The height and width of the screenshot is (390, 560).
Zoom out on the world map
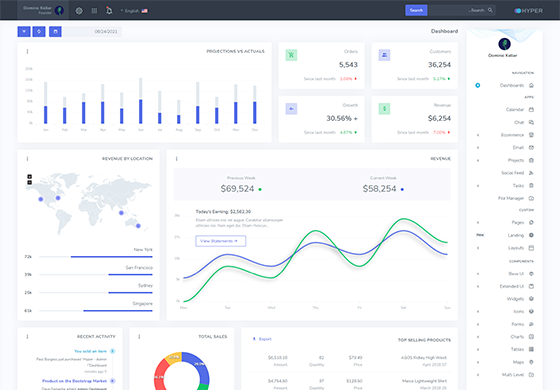tap(30, 182)
